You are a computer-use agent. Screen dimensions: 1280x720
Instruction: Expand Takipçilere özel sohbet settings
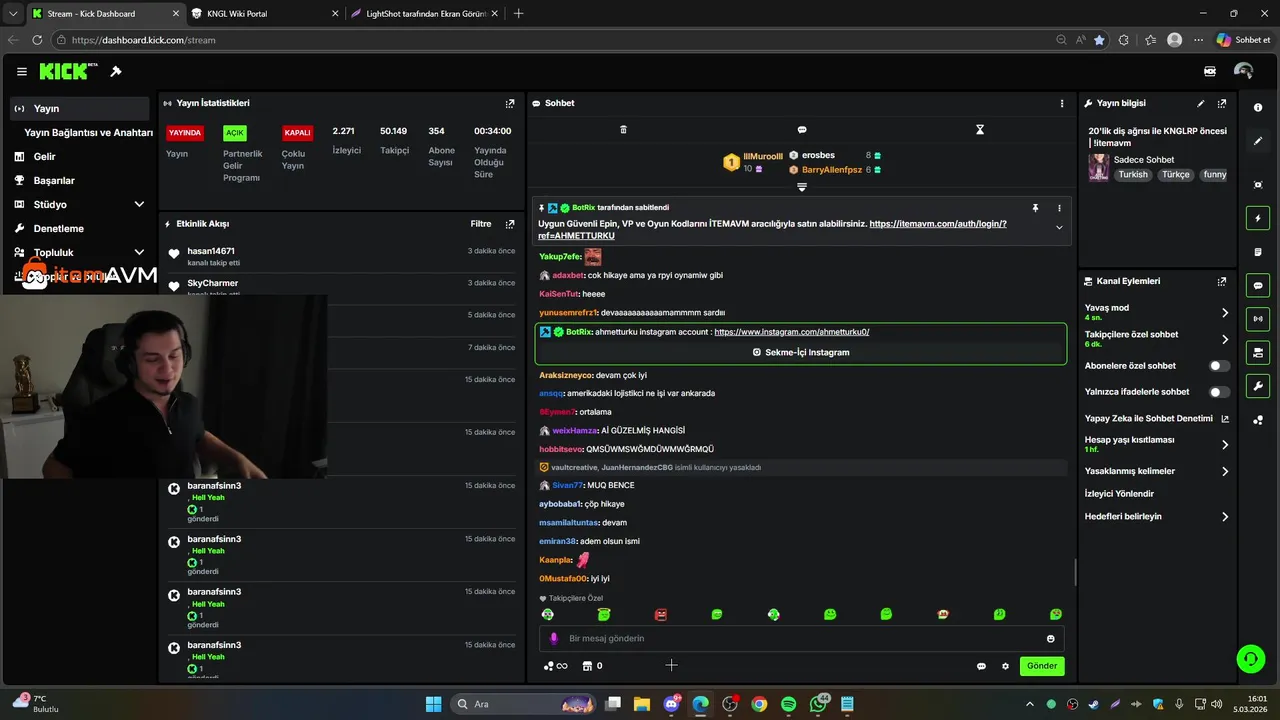point(1225,339)
